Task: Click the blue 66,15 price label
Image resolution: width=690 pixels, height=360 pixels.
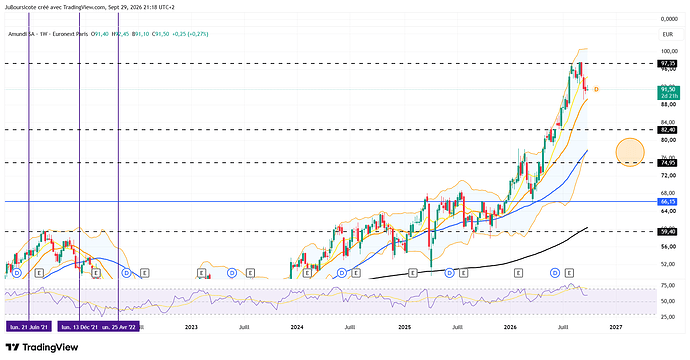Action: 667,202
